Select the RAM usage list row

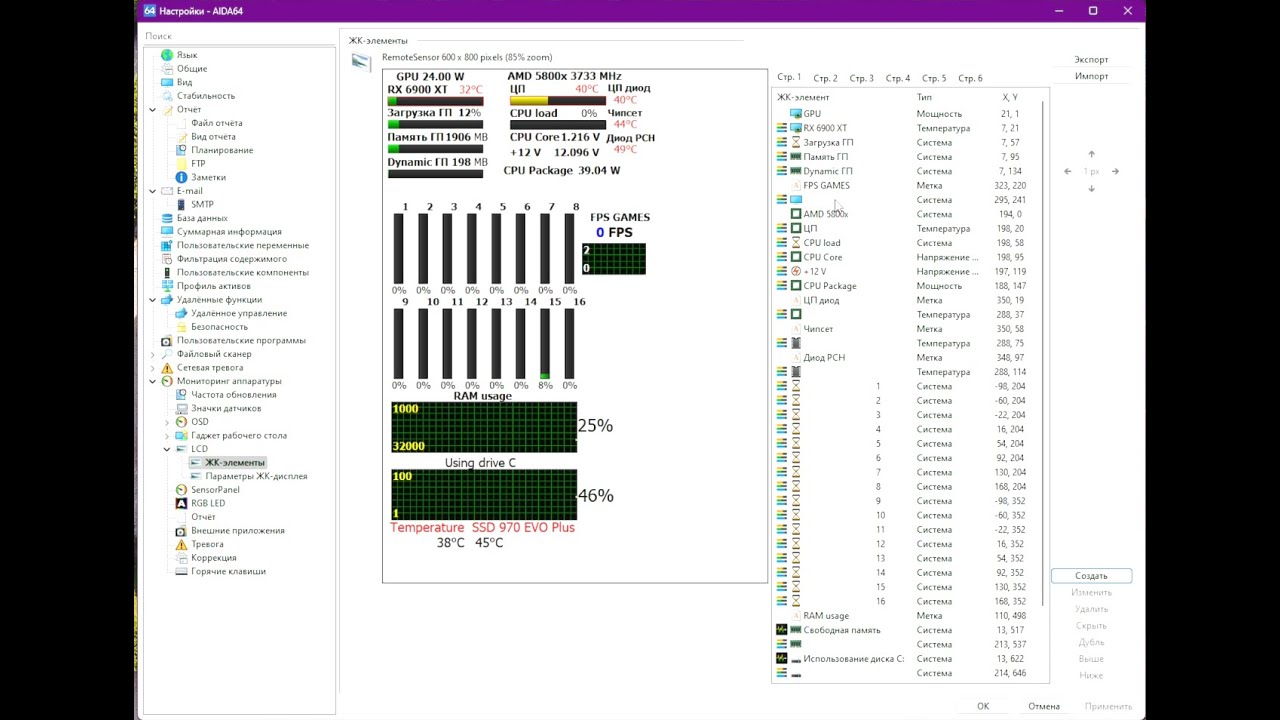pyautogui.click(x=905, y=616)
